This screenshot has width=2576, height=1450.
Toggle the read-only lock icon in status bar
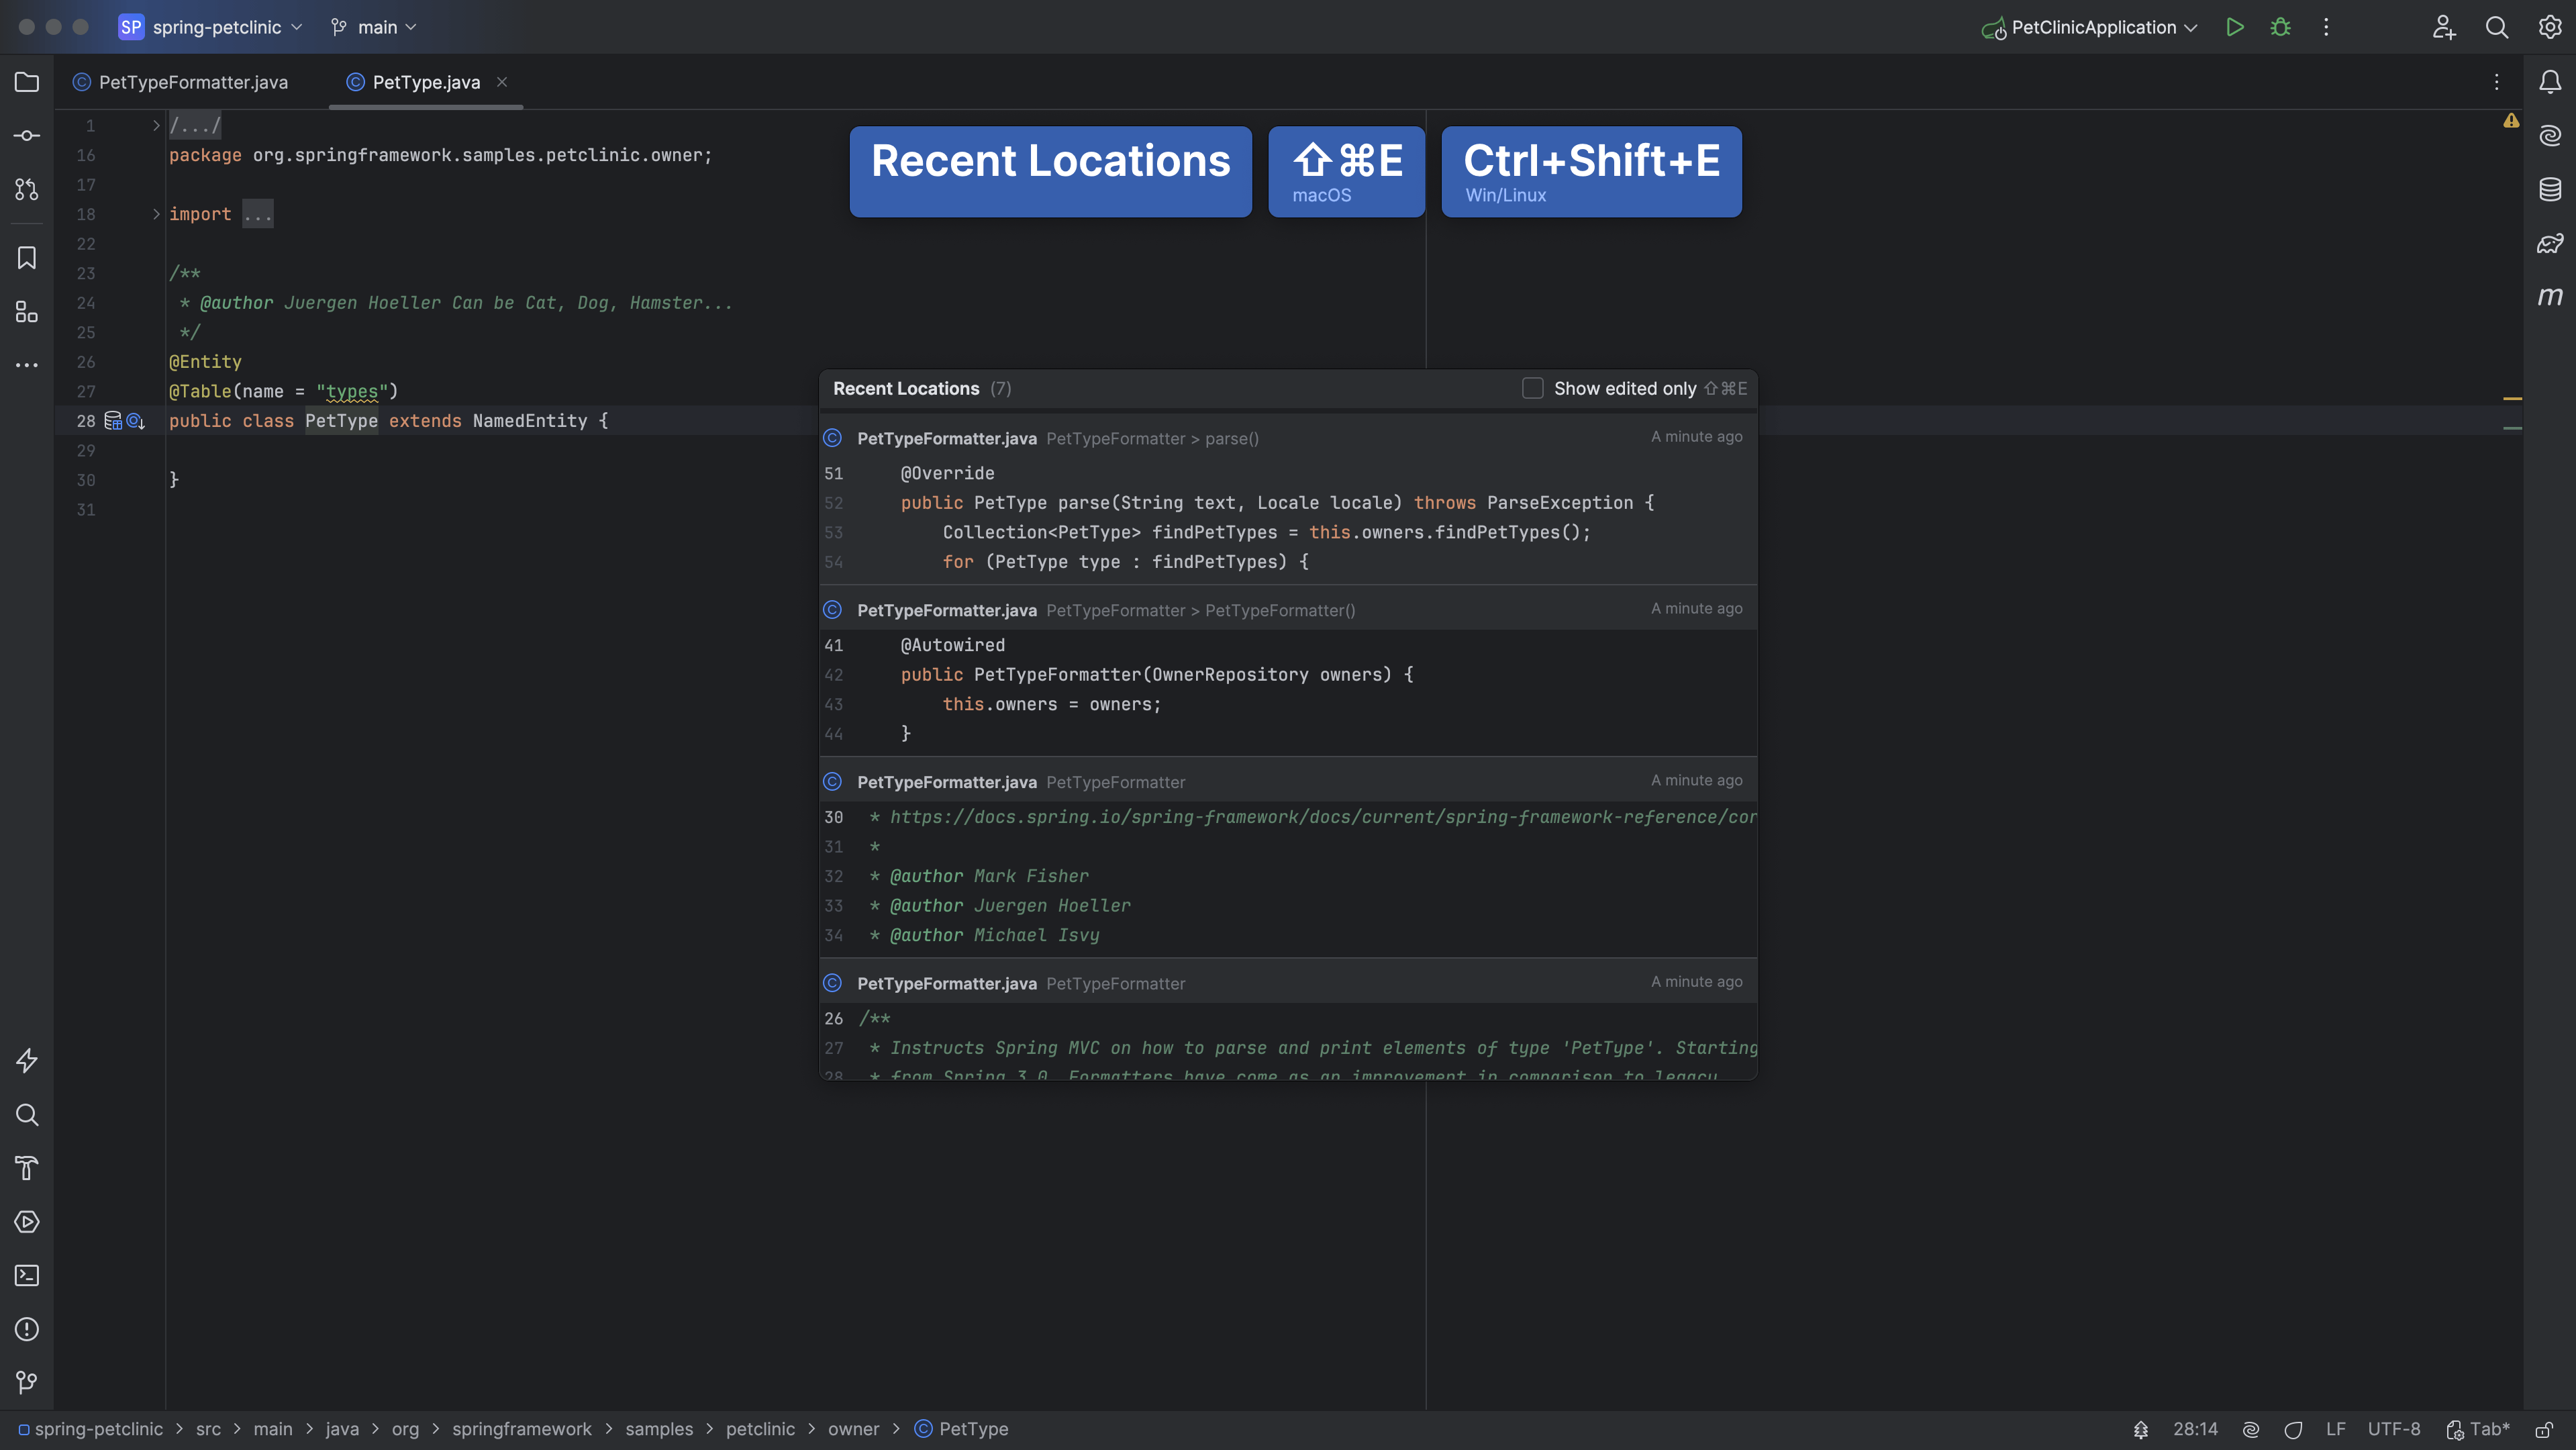tap(2544, 1429)
